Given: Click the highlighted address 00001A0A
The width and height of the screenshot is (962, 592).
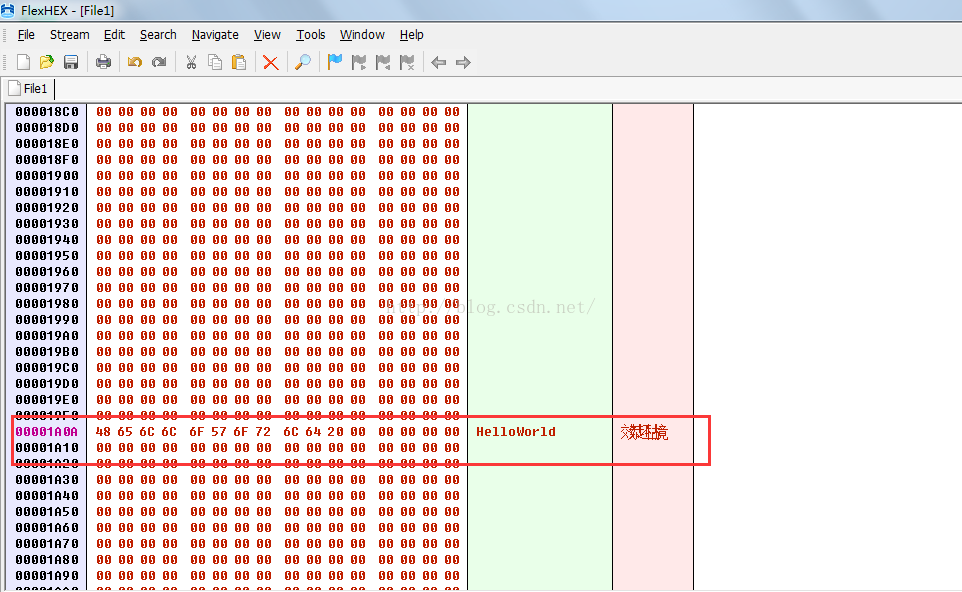Looking at the screenshot, I should coord(47,432).
